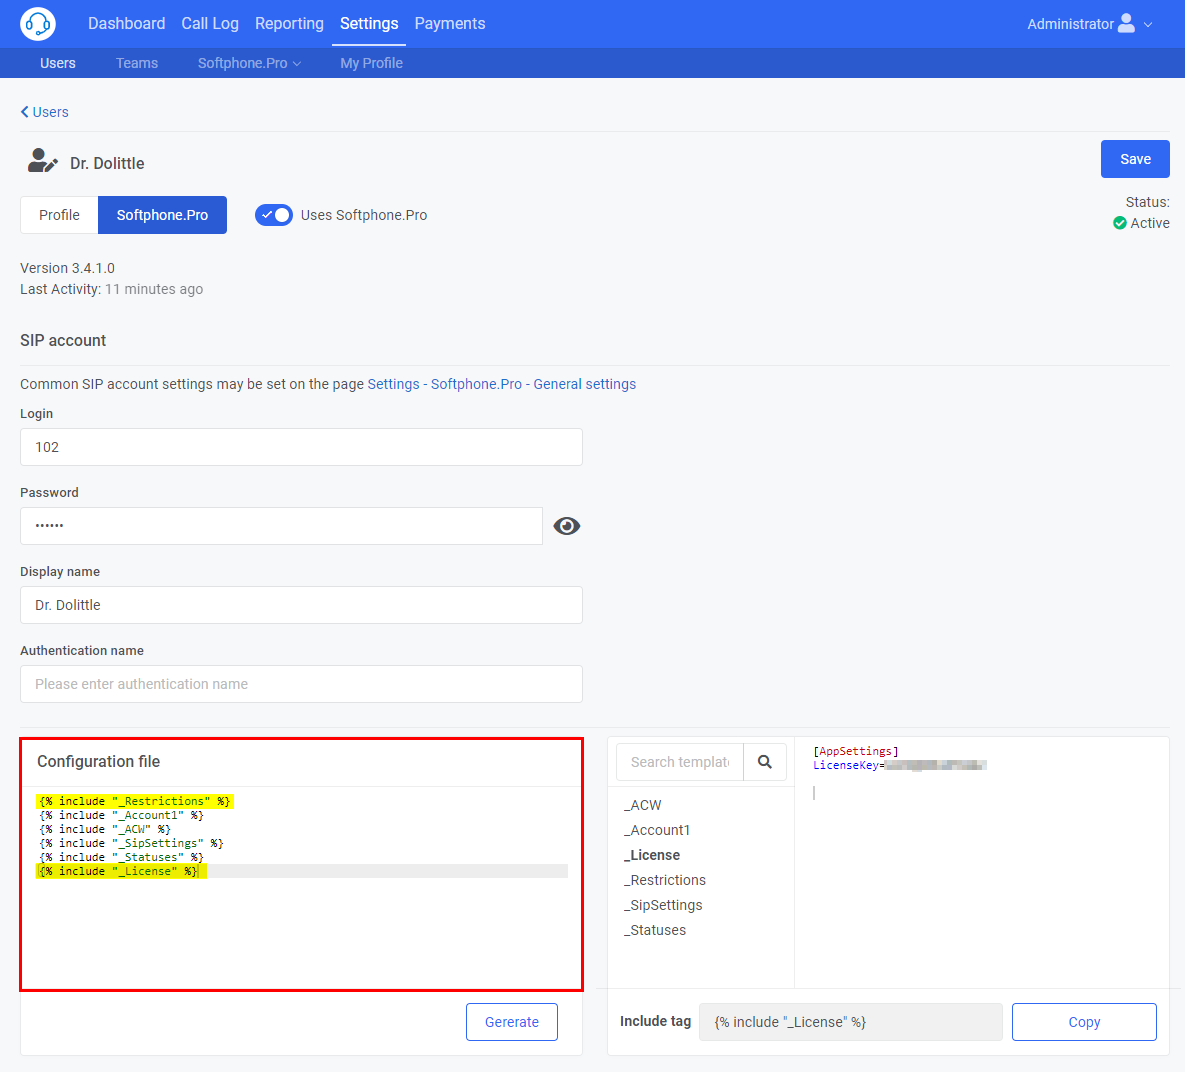Go to the Users subtab
The image size is (1185, 1072).
(57, 64)
